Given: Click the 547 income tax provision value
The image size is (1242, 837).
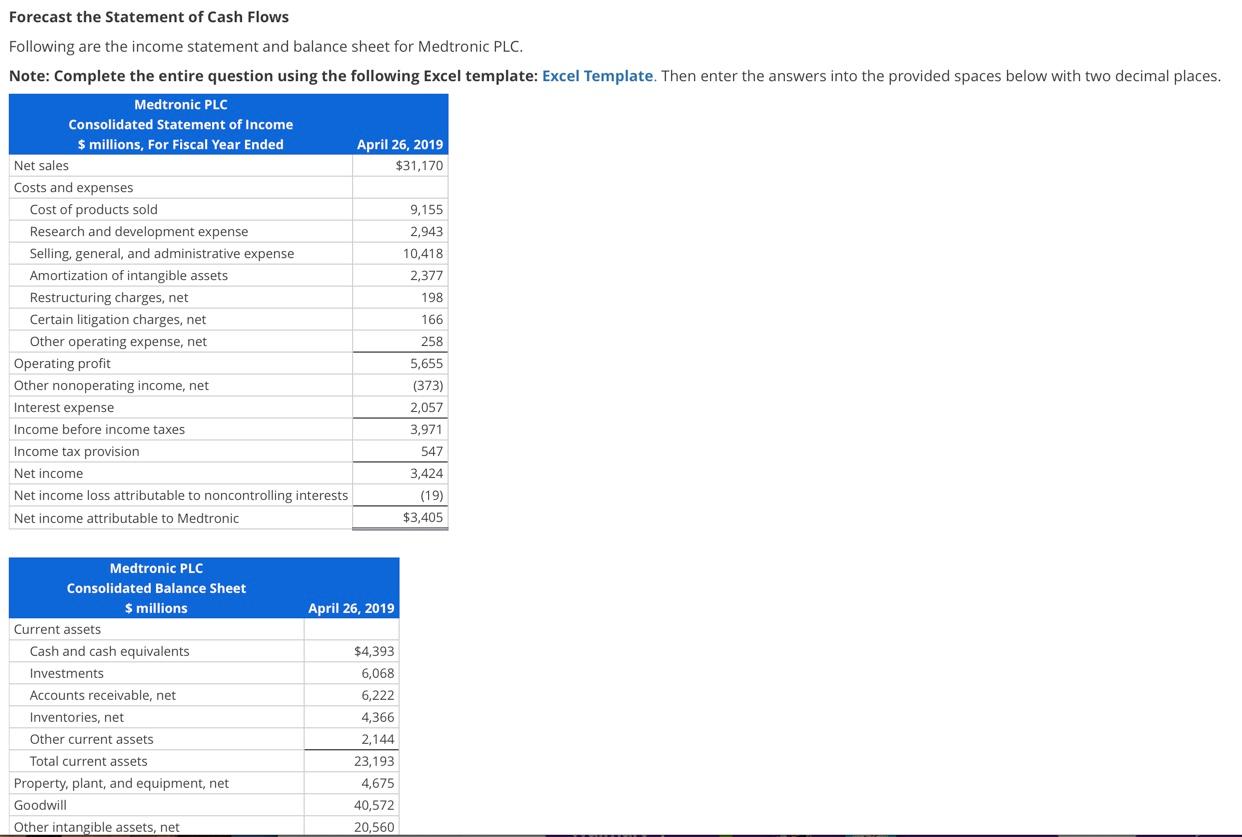Looking at the screenshot, I should (432, 452).
